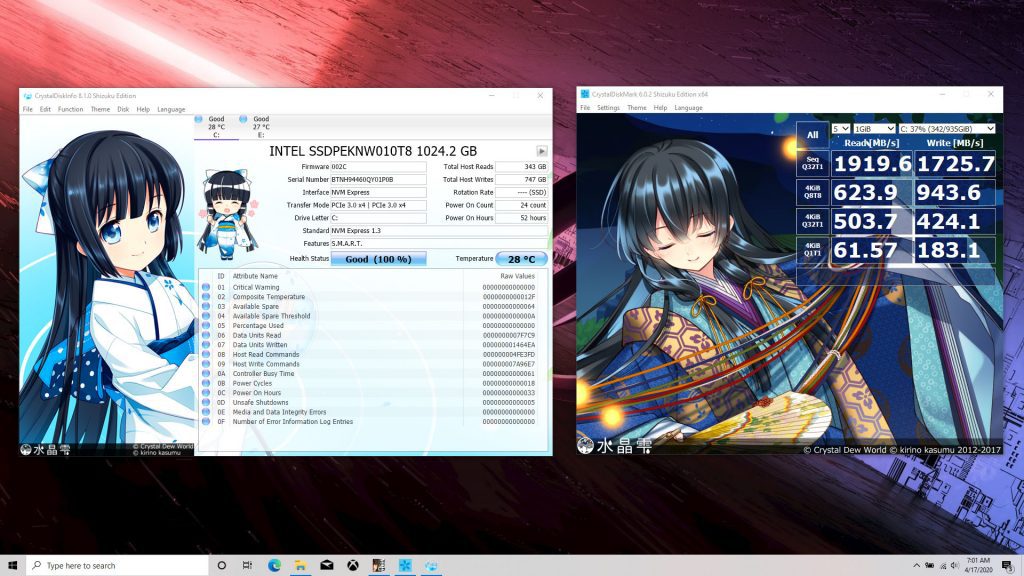Open the Settings menu in CrystalDiskMark
The image size is (1024, 576).
click(x=608, y=108)
